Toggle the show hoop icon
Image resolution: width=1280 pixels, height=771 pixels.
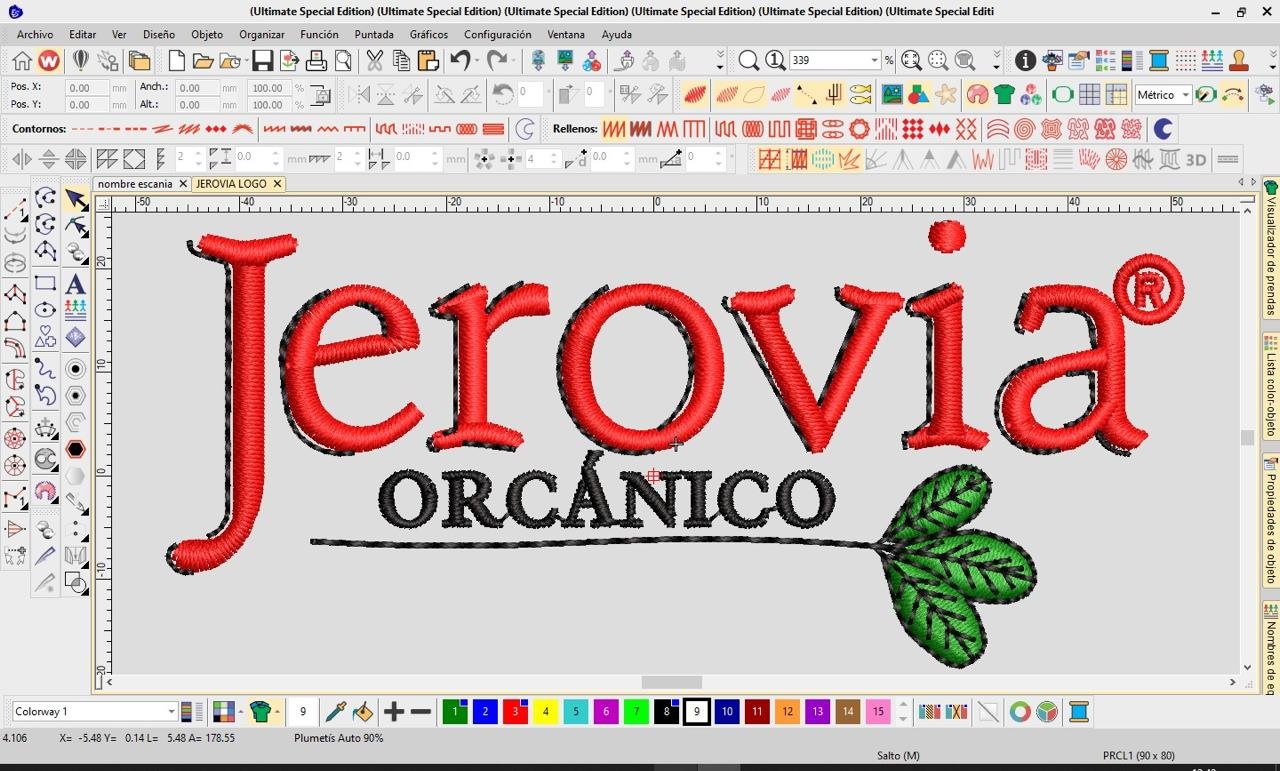[x=1062, y=95]
